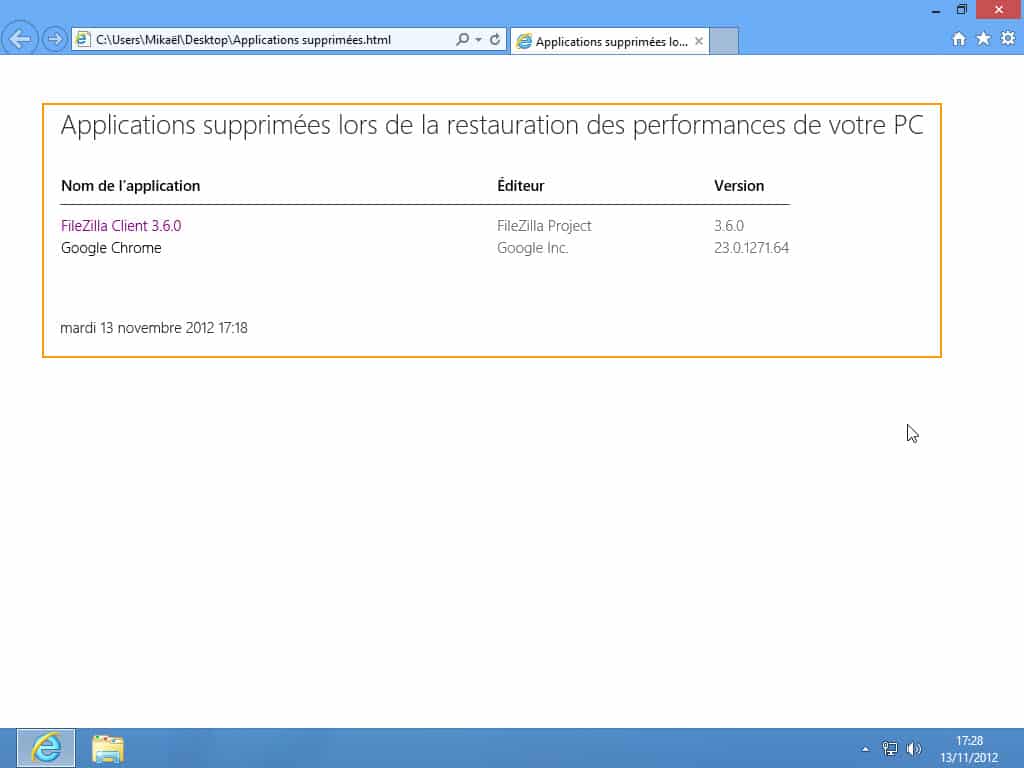Go back with the browser back arrow

click(20, 39)
